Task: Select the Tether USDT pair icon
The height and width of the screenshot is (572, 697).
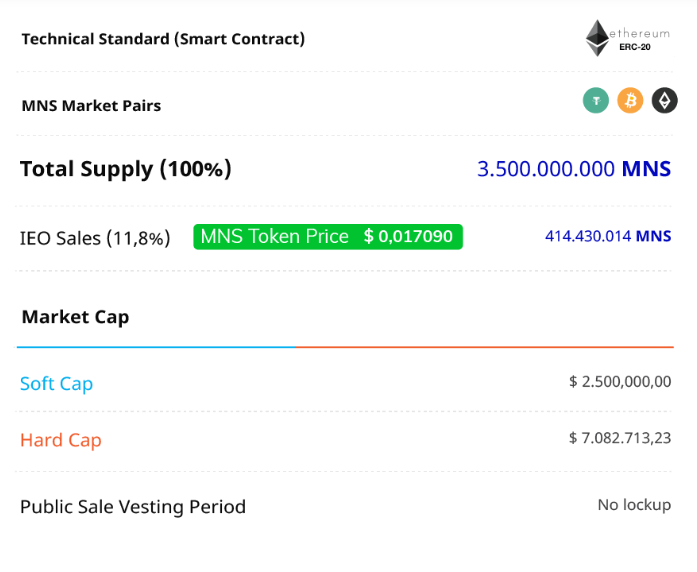Action: 596,100
